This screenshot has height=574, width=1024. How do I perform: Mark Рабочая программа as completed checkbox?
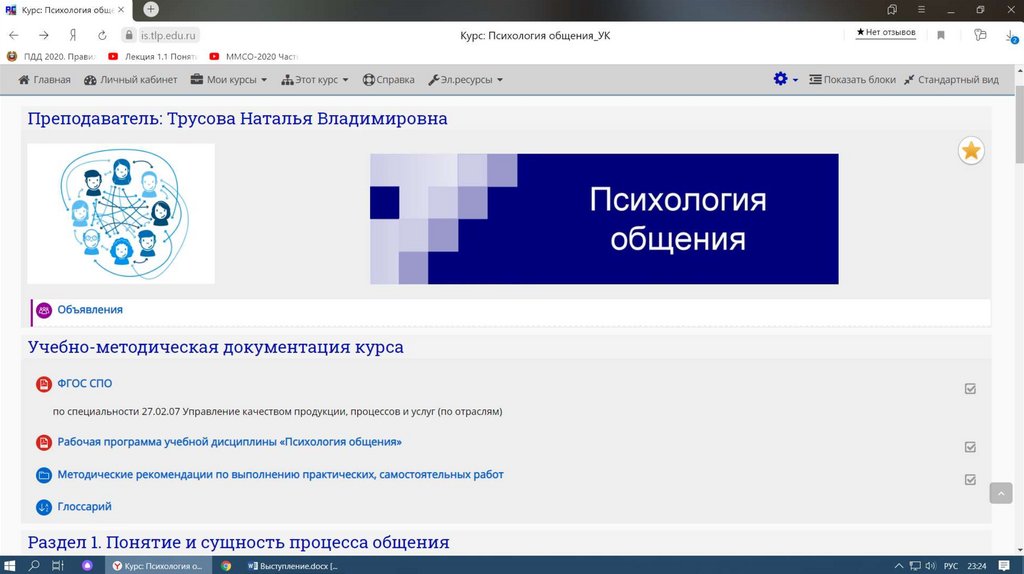click(970, 447)
